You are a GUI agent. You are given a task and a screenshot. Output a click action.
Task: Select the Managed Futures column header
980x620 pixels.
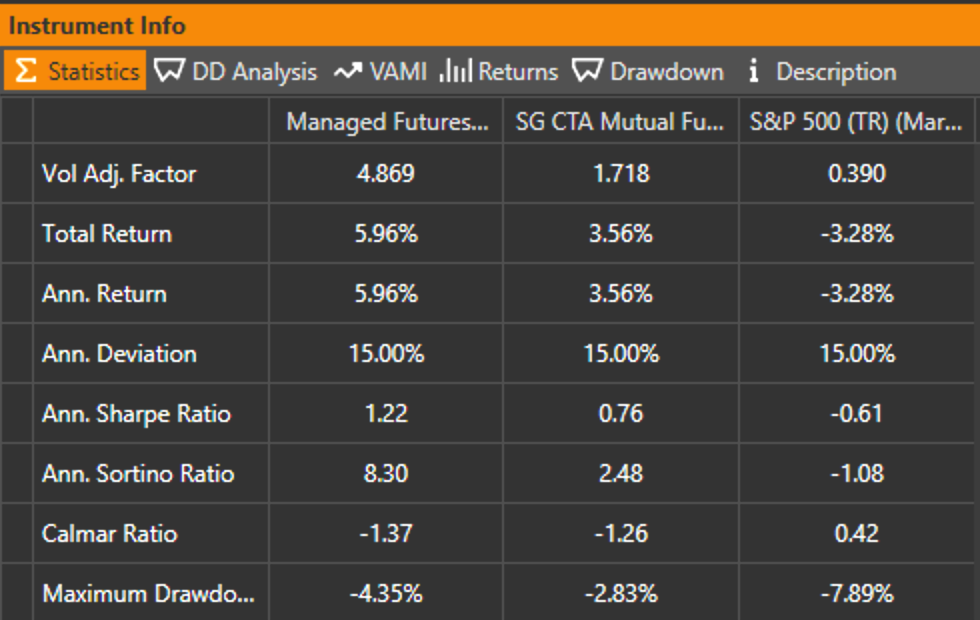(386, 122)
